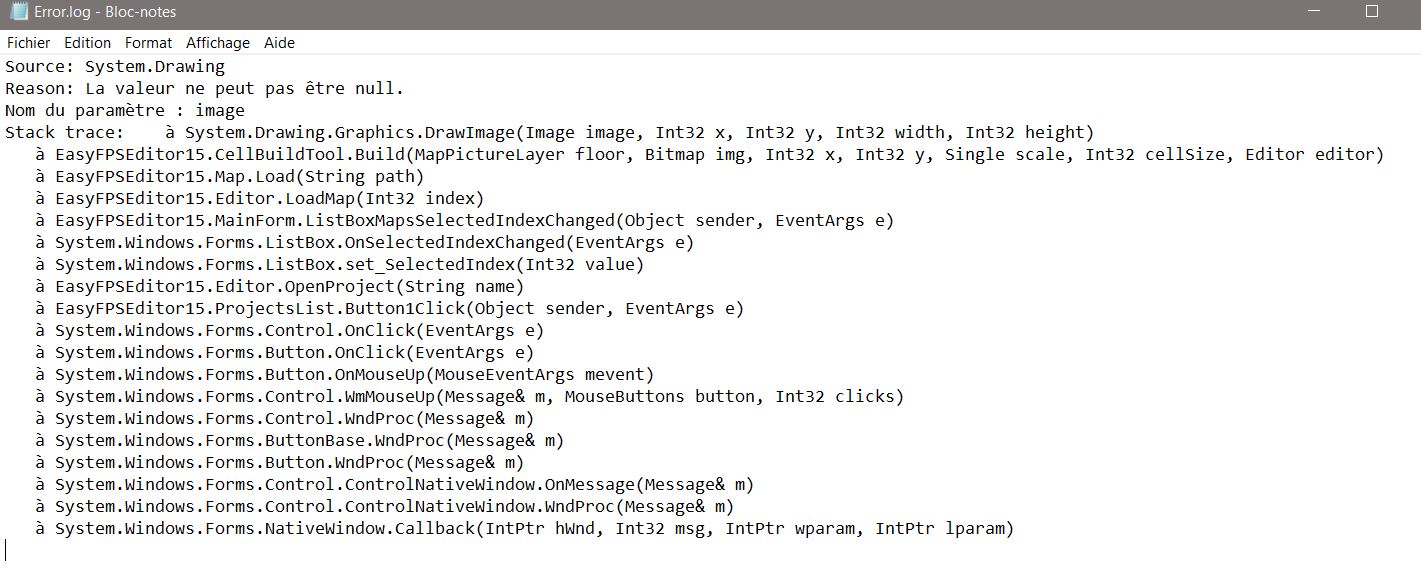Place cursor on the ProjectsList.Button1Click line
The image size is (1421, 581).
tap(399, 309)
